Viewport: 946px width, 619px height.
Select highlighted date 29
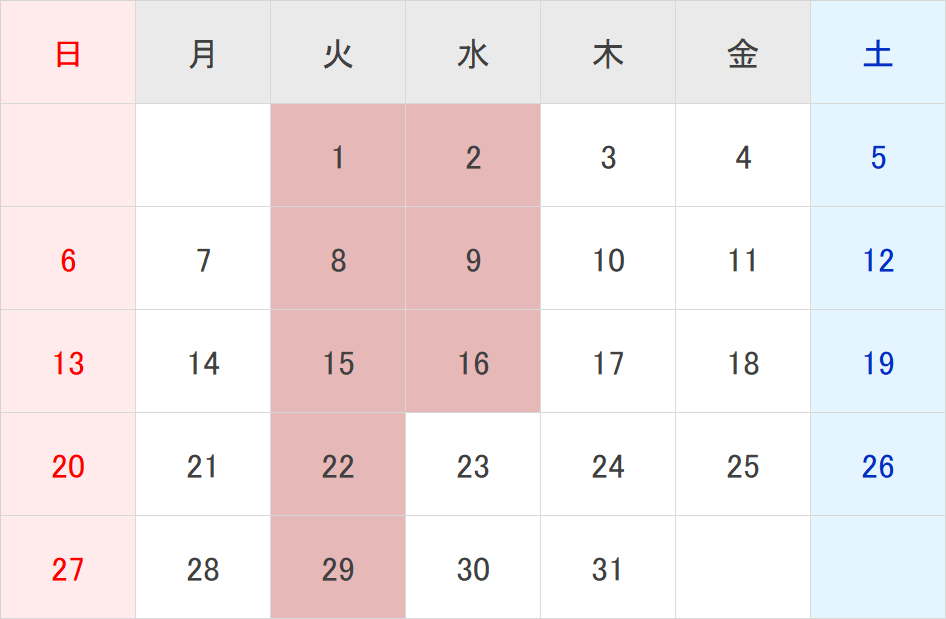(x=338, y=568)
